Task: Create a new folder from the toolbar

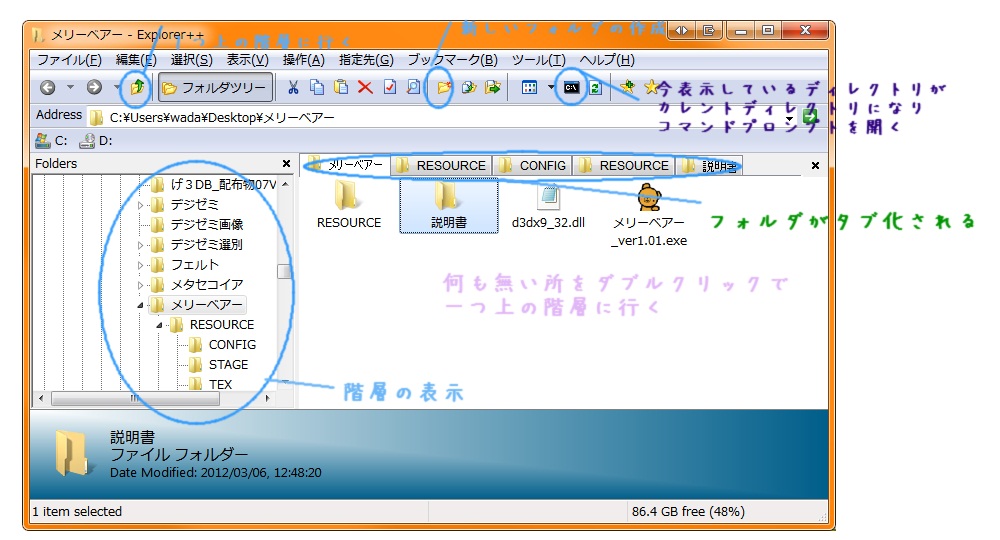Action: point(443,87)
